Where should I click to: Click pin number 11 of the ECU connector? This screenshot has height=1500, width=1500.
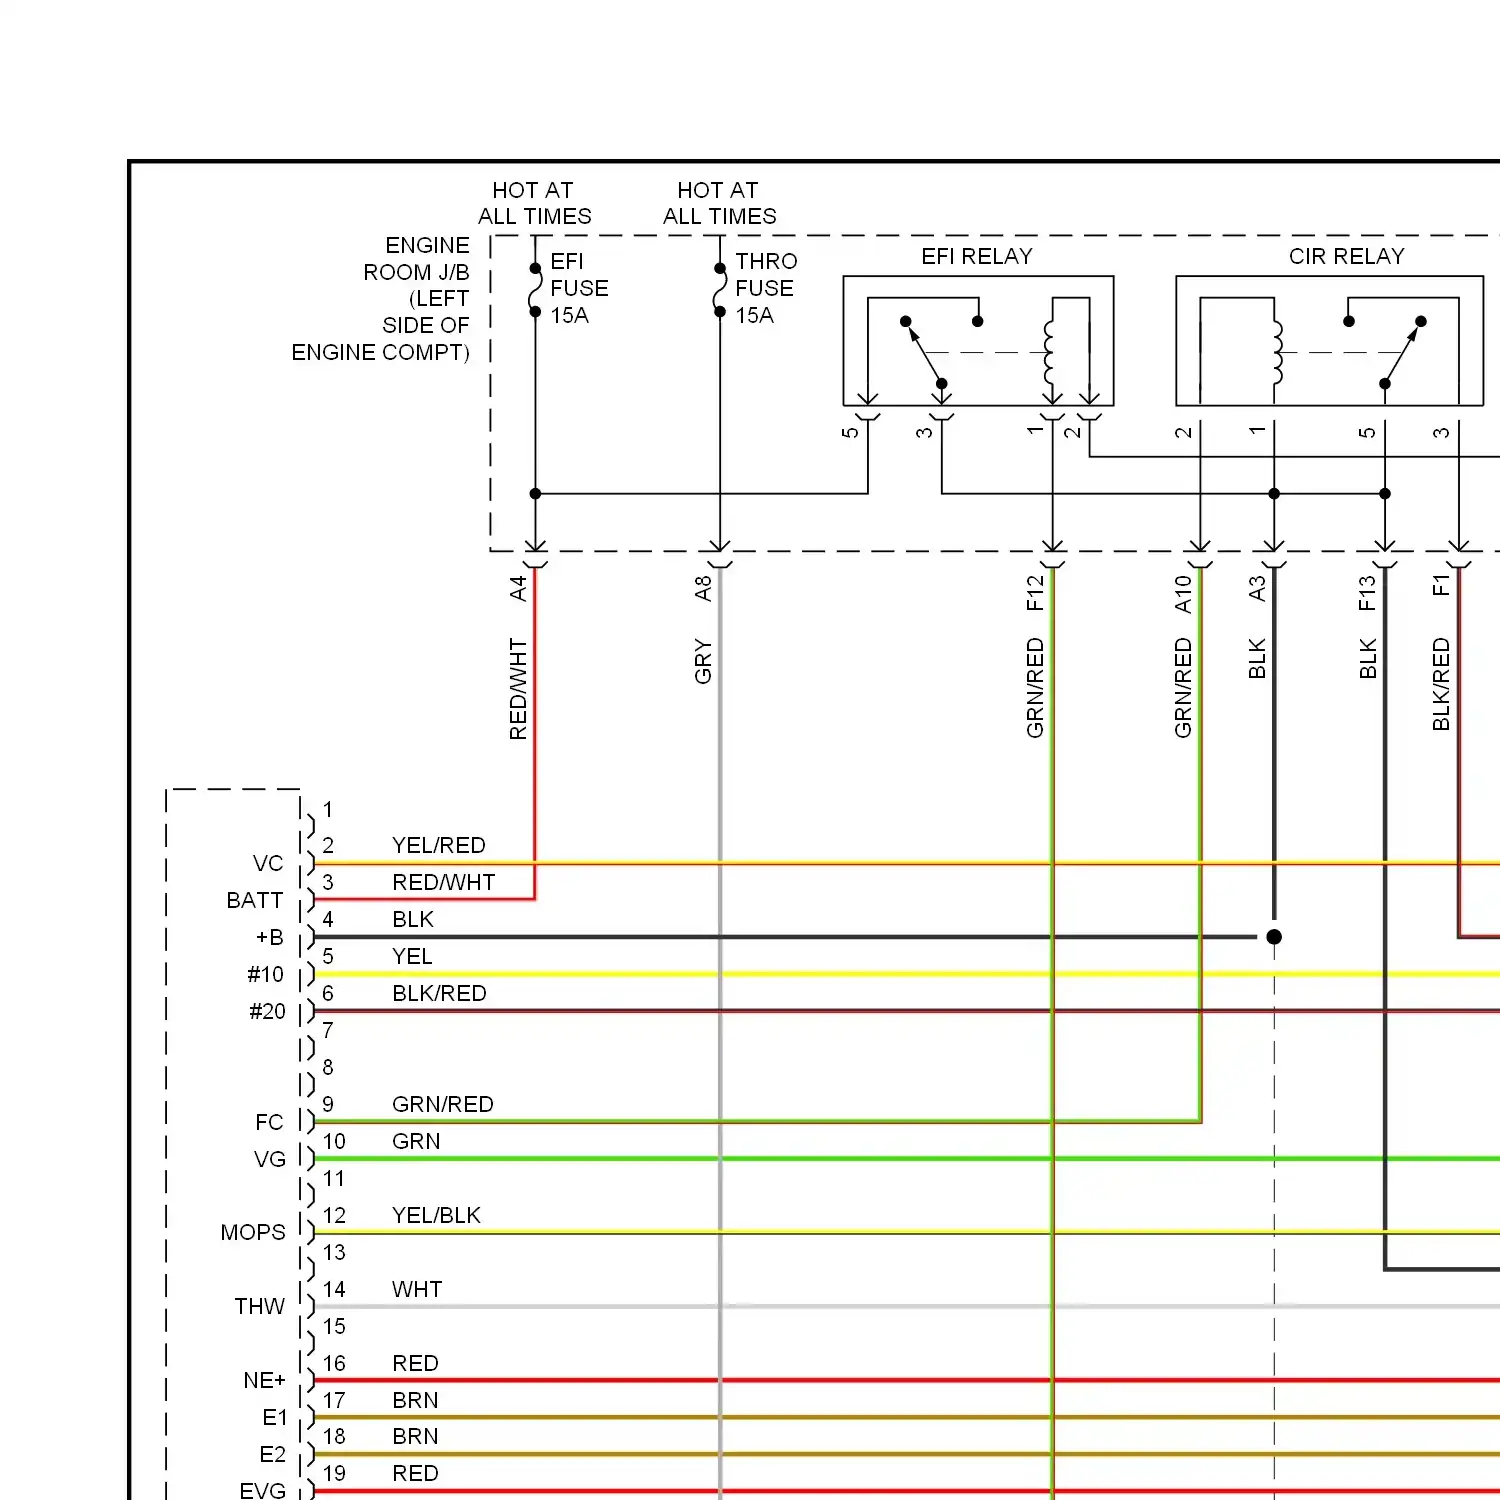coord(334,1179)
